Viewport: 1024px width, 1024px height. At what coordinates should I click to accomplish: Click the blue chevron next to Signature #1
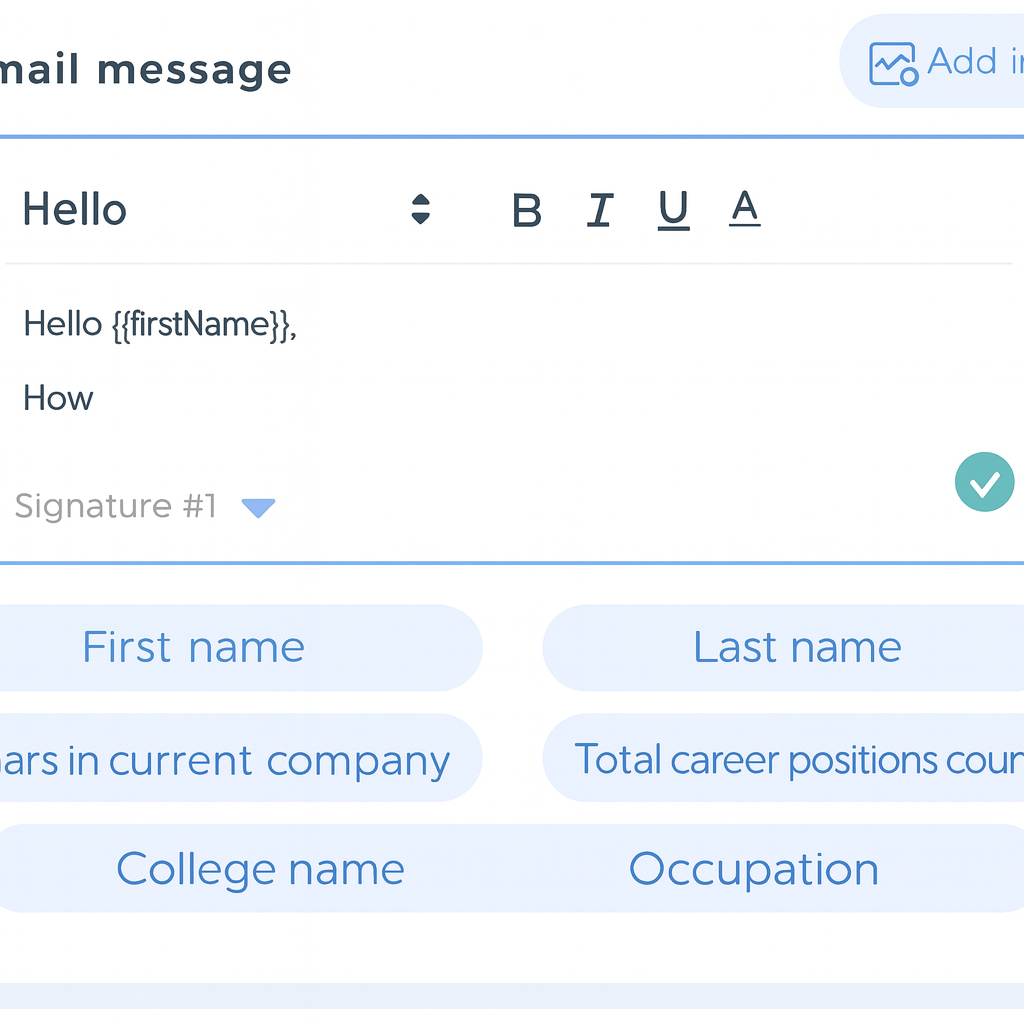[259, 508]
